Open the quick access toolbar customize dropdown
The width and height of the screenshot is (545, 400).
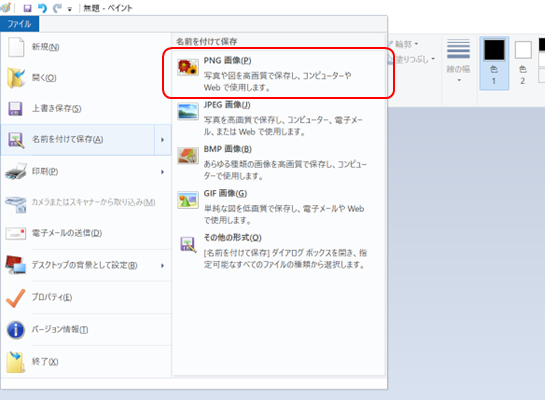pos(70,9)
